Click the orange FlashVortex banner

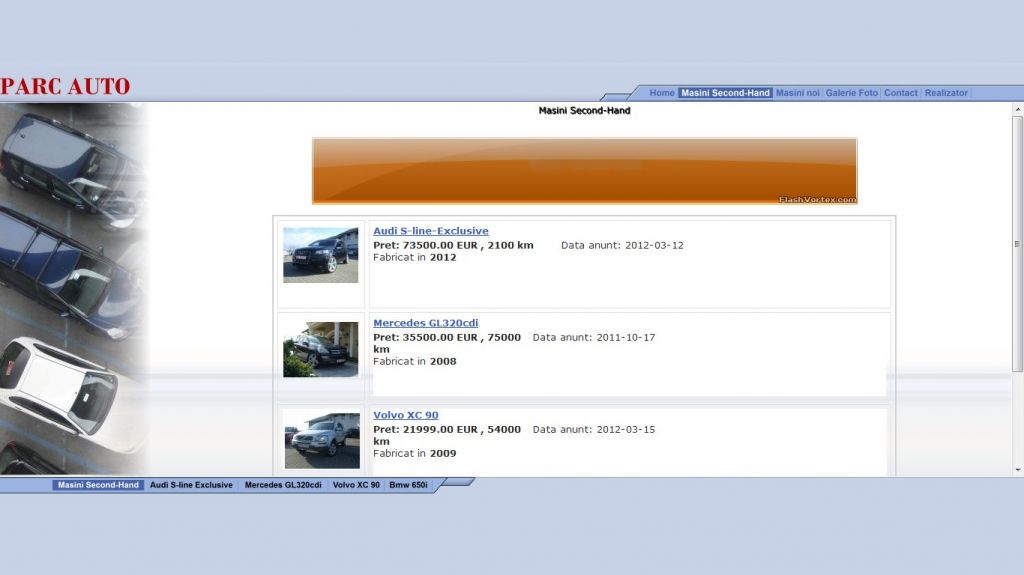pyautogui.click(x=584, y=171)
